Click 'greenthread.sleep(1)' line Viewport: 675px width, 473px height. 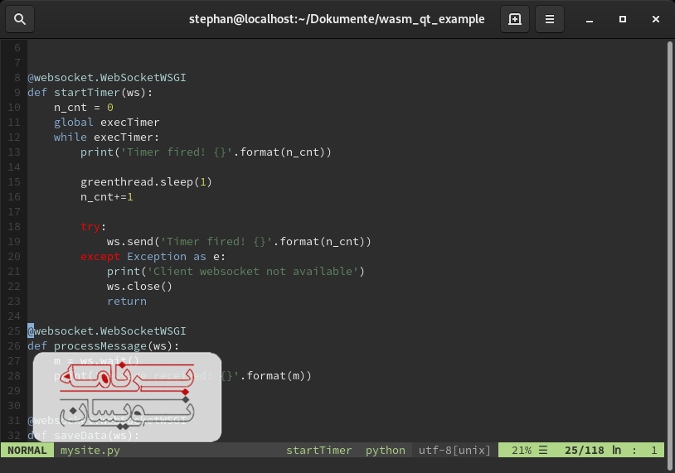(x=146, y=182)
